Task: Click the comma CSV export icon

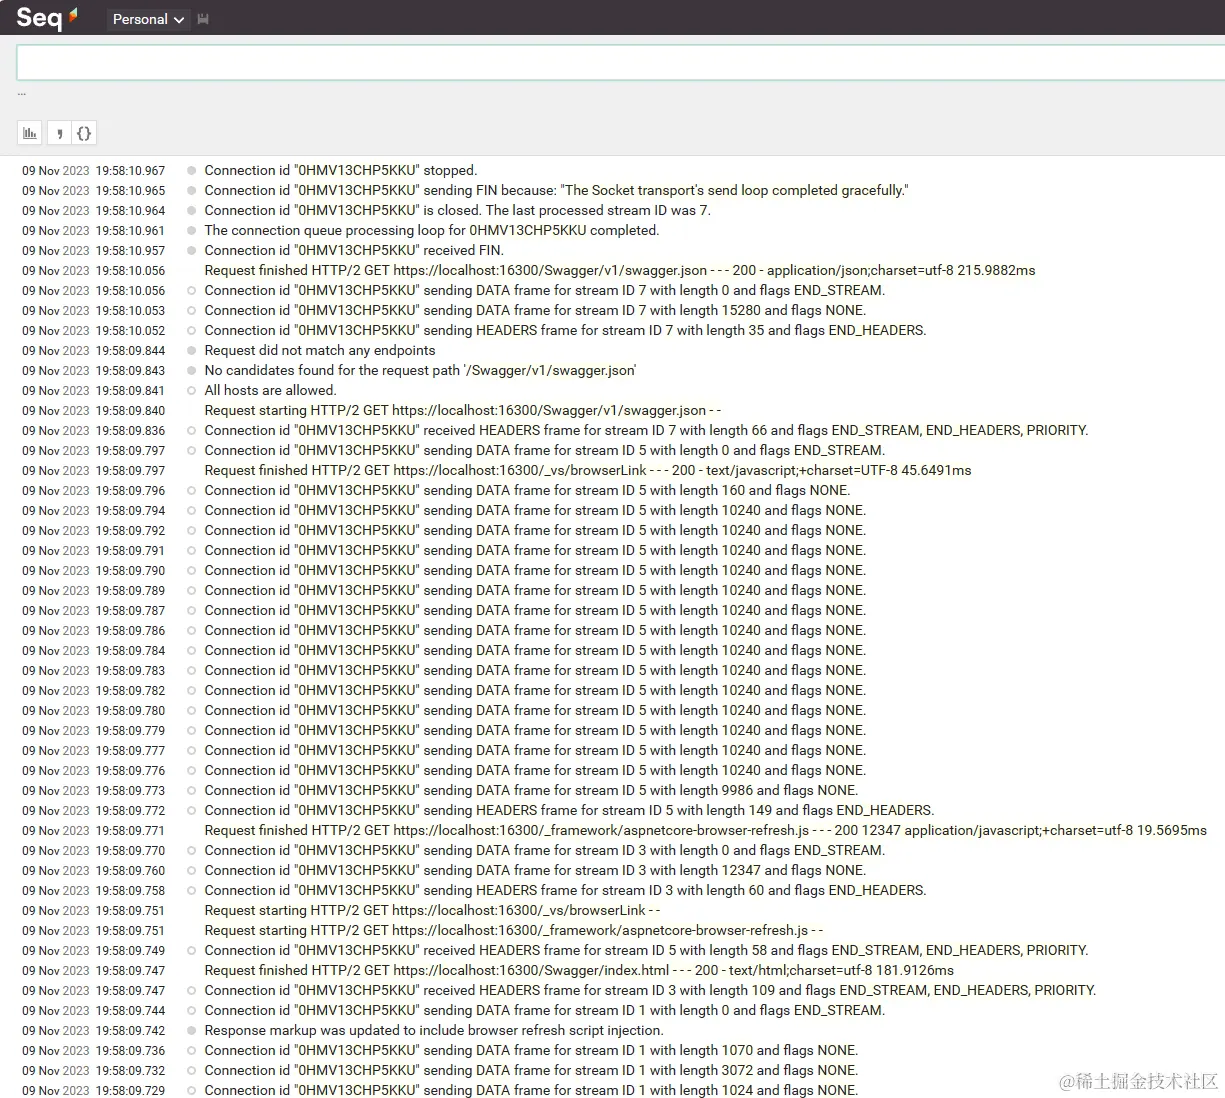Action: pos(58,133)
